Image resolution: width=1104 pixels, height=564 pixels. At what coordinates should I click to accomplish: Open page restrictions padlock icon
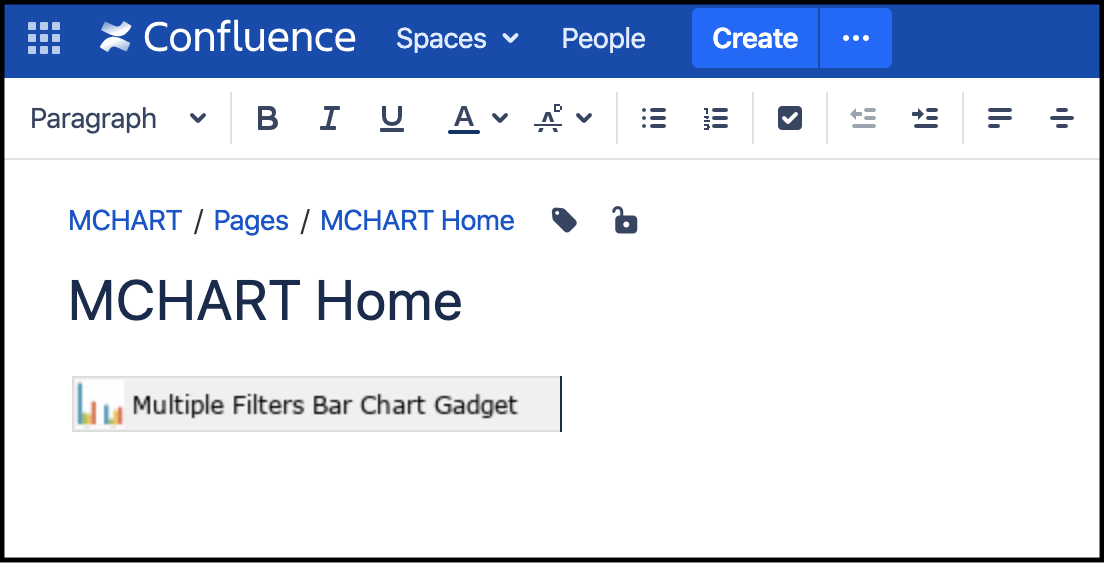[x=625, y=220]
